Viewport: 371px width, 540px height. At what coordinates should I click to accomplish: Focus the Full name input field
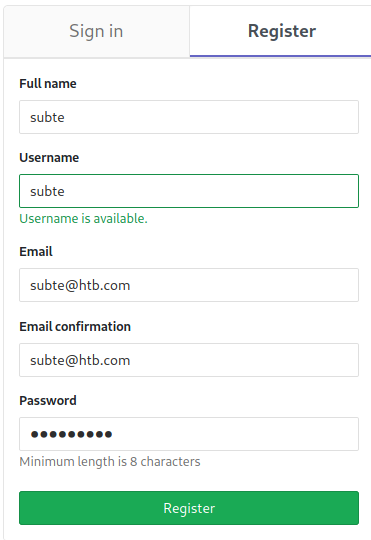point(189,117)
